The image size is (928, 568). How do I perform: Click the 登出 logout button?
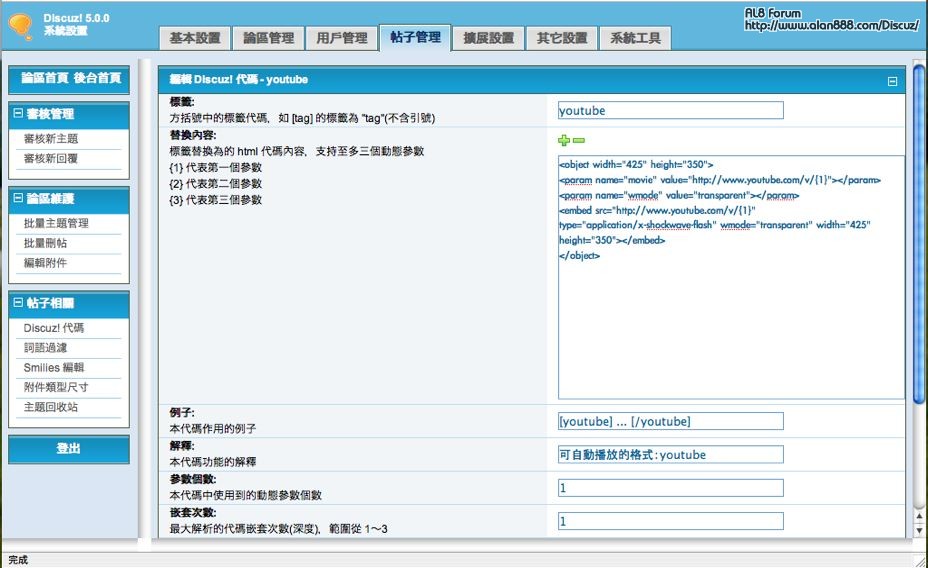69,449
